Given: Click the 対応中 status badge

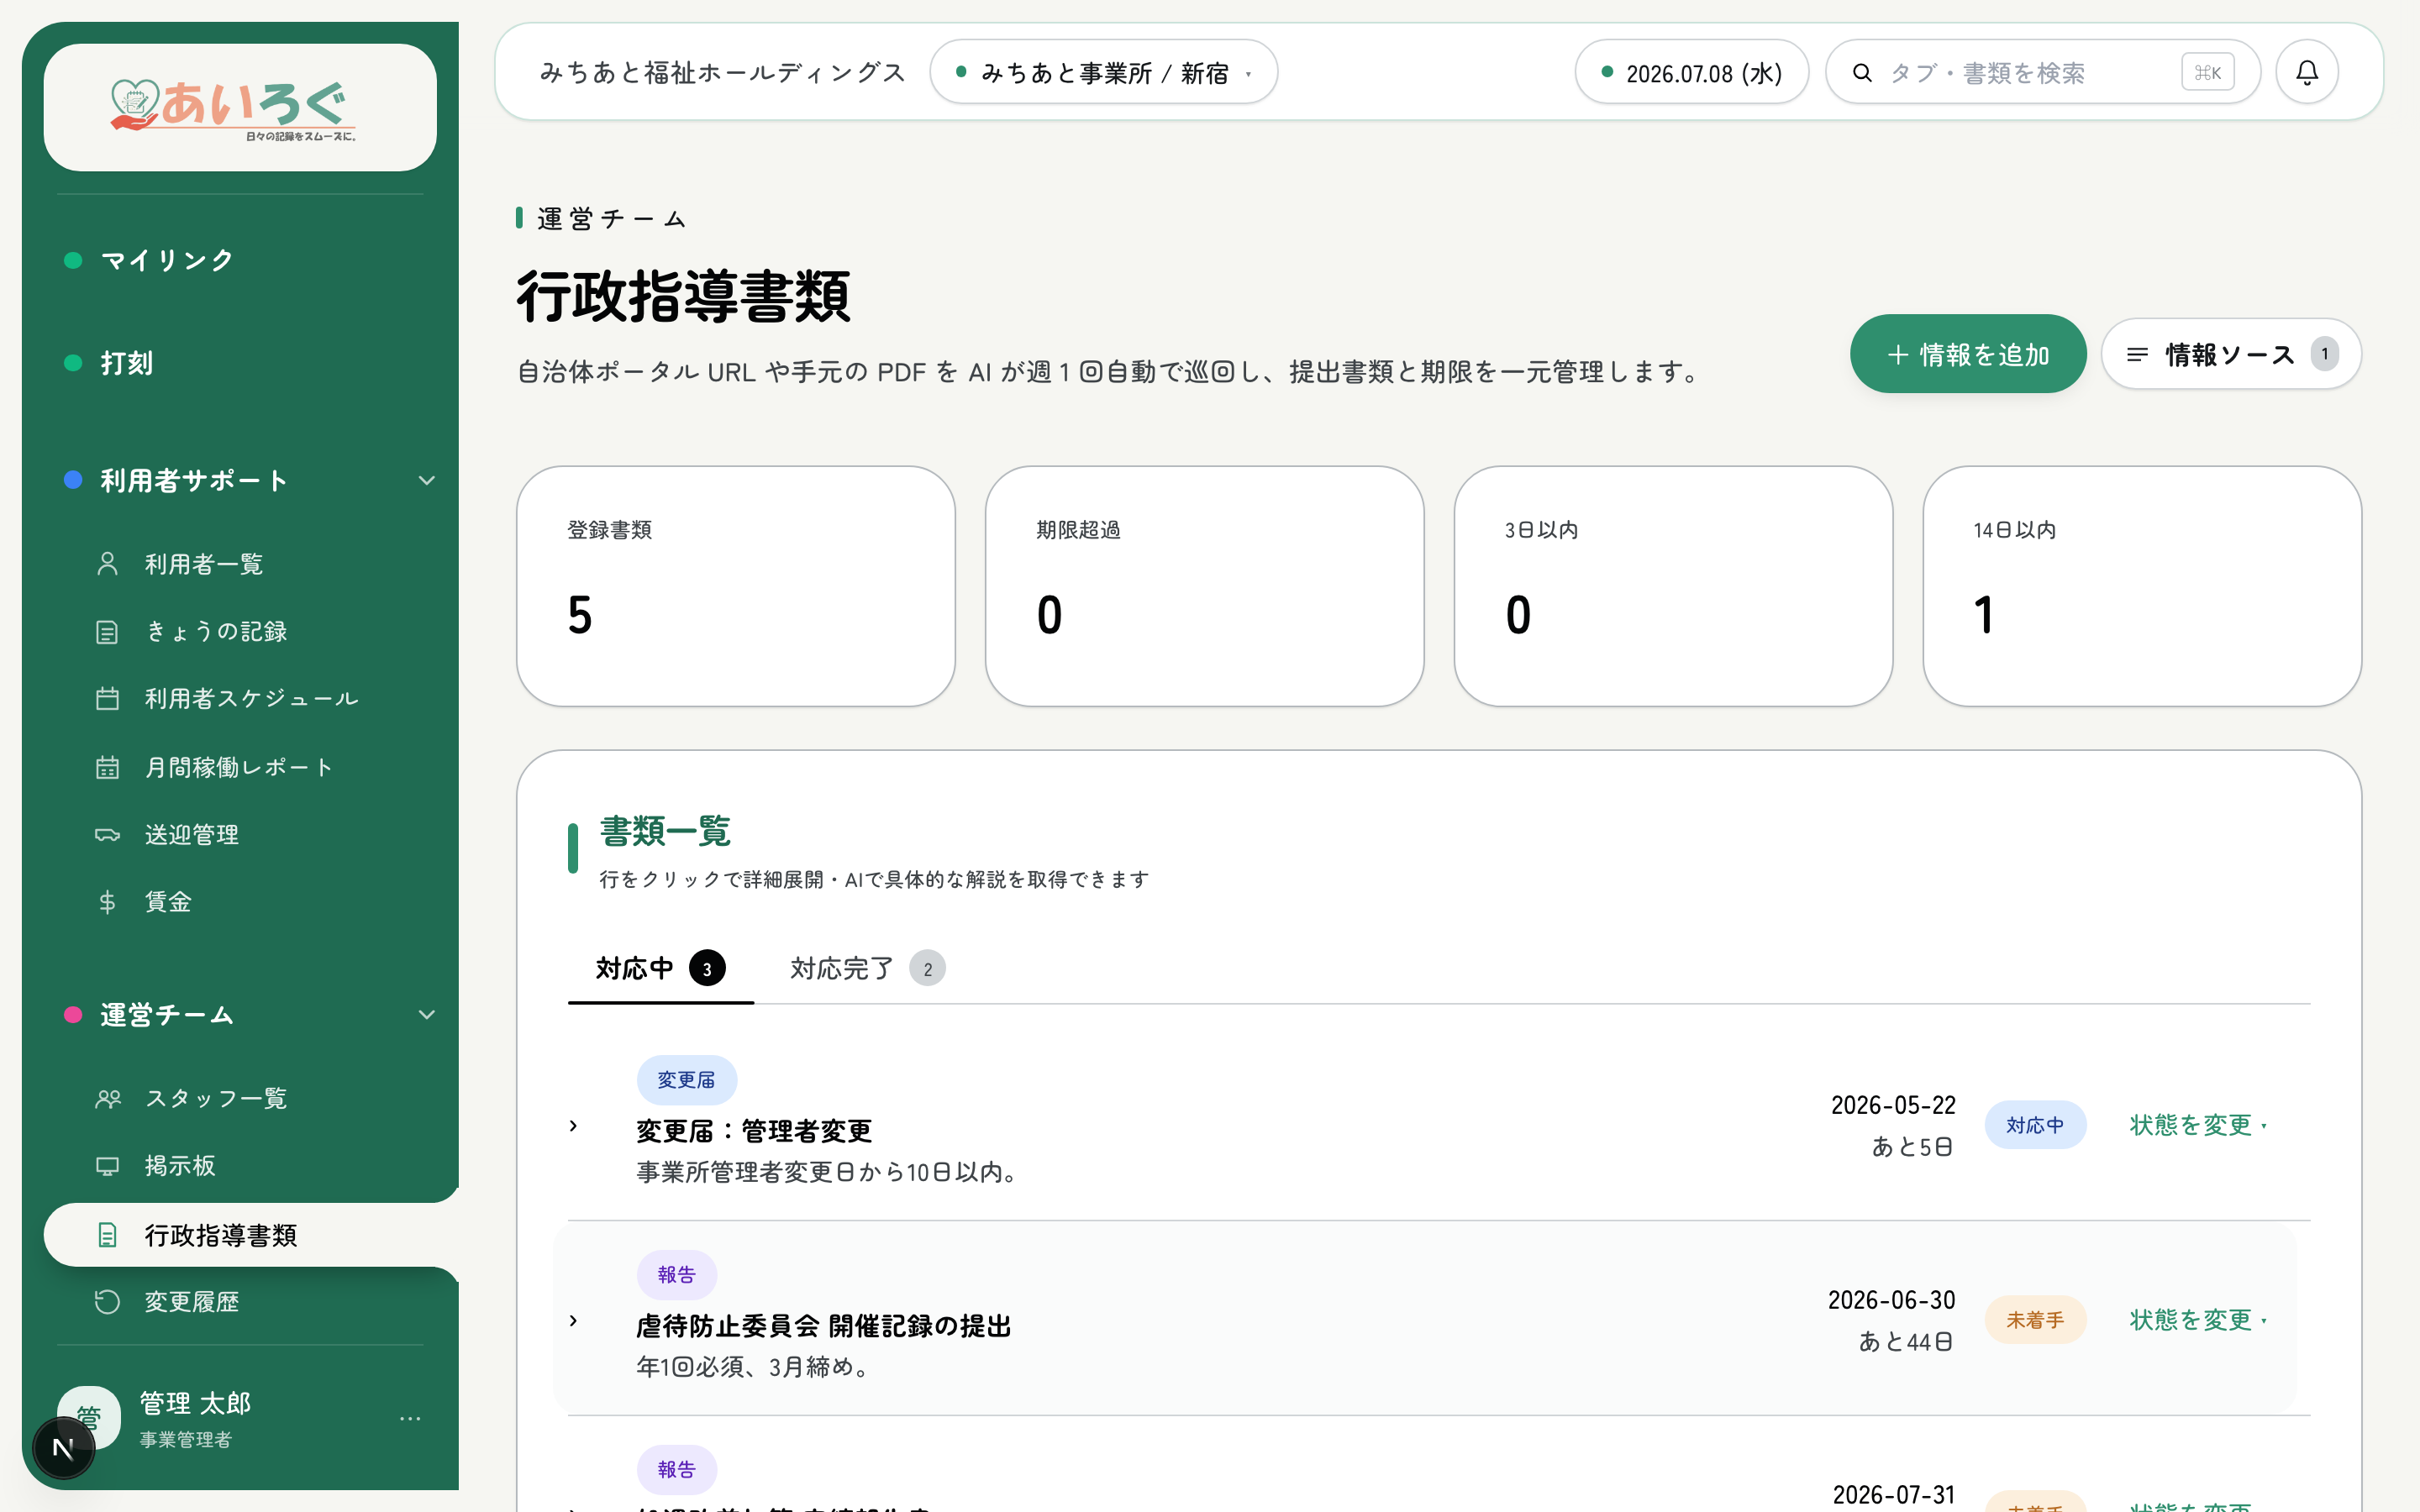Looking at the screenshot, I should coord(2035,1125).
